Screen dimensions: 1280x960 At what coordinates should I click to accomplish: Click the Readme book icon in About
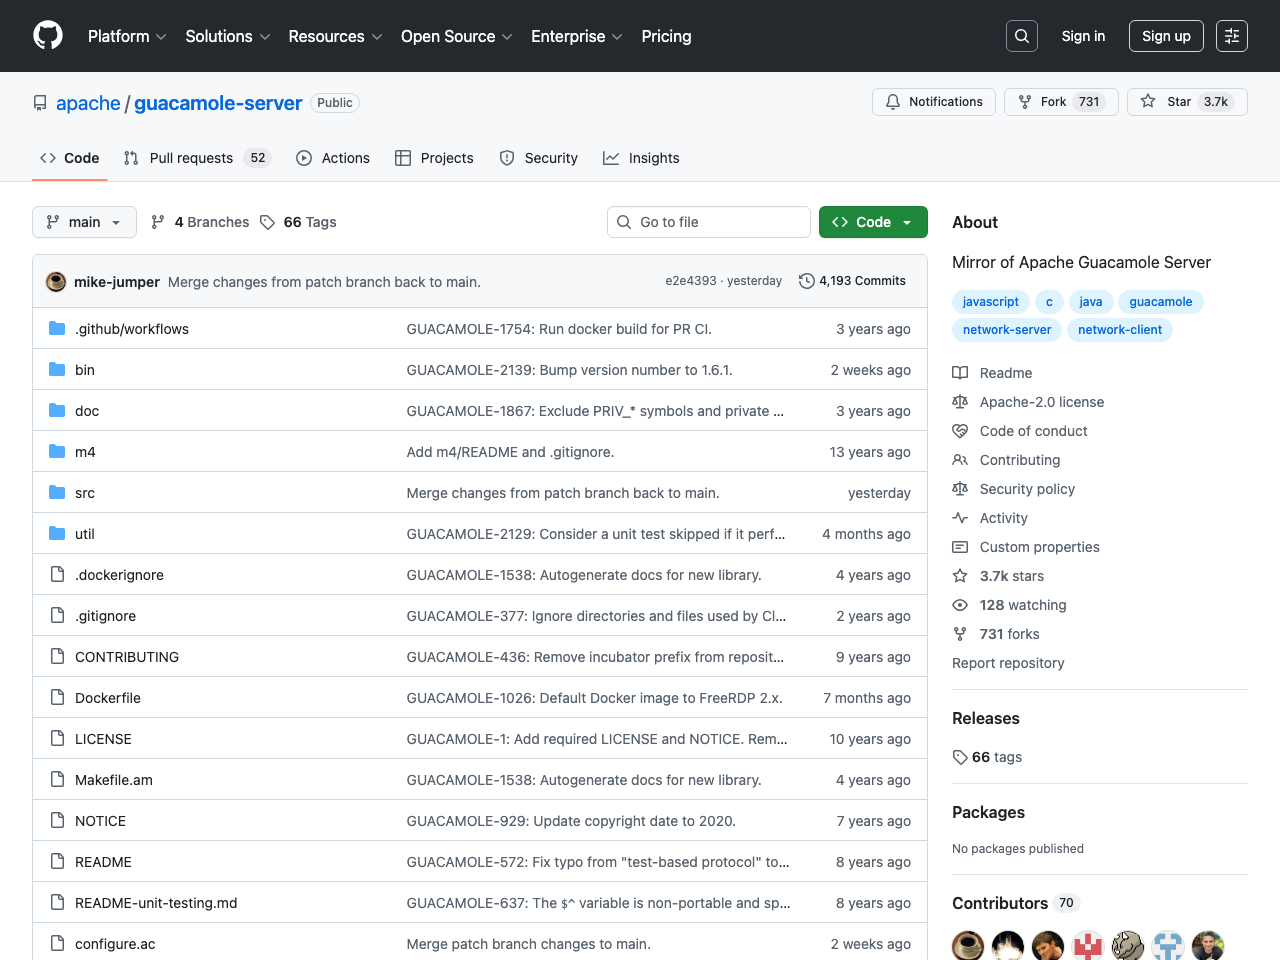pos(960,373)
